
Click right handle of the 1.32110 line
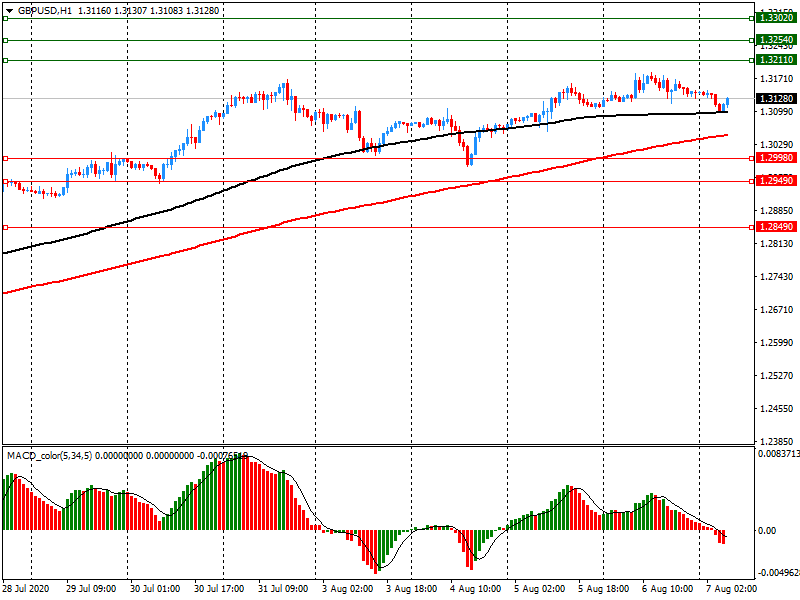[752, 60]
